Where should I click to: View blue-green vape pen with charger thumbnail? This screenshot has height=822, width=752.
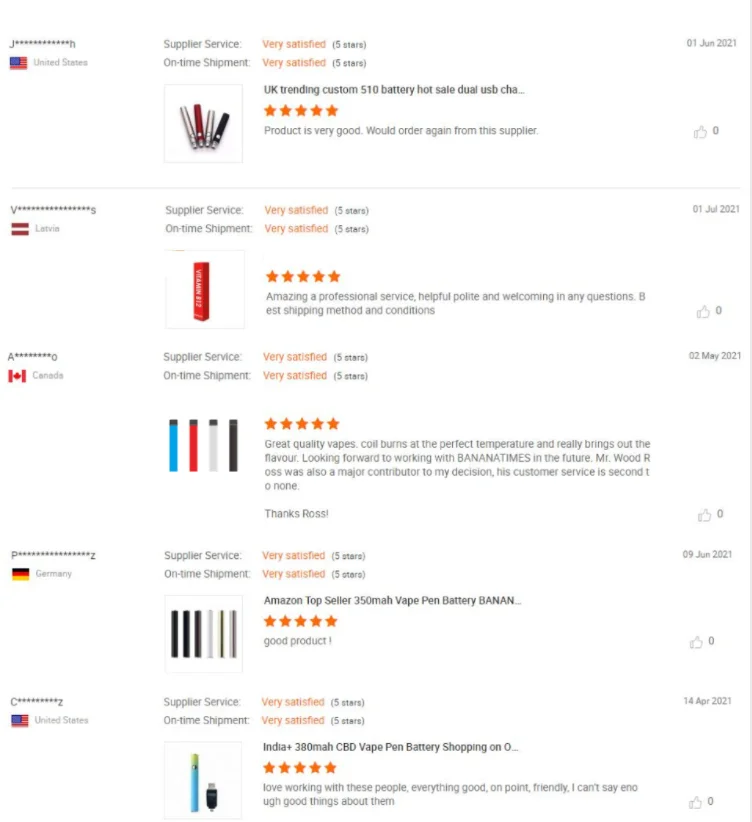[x=203, y=780]
